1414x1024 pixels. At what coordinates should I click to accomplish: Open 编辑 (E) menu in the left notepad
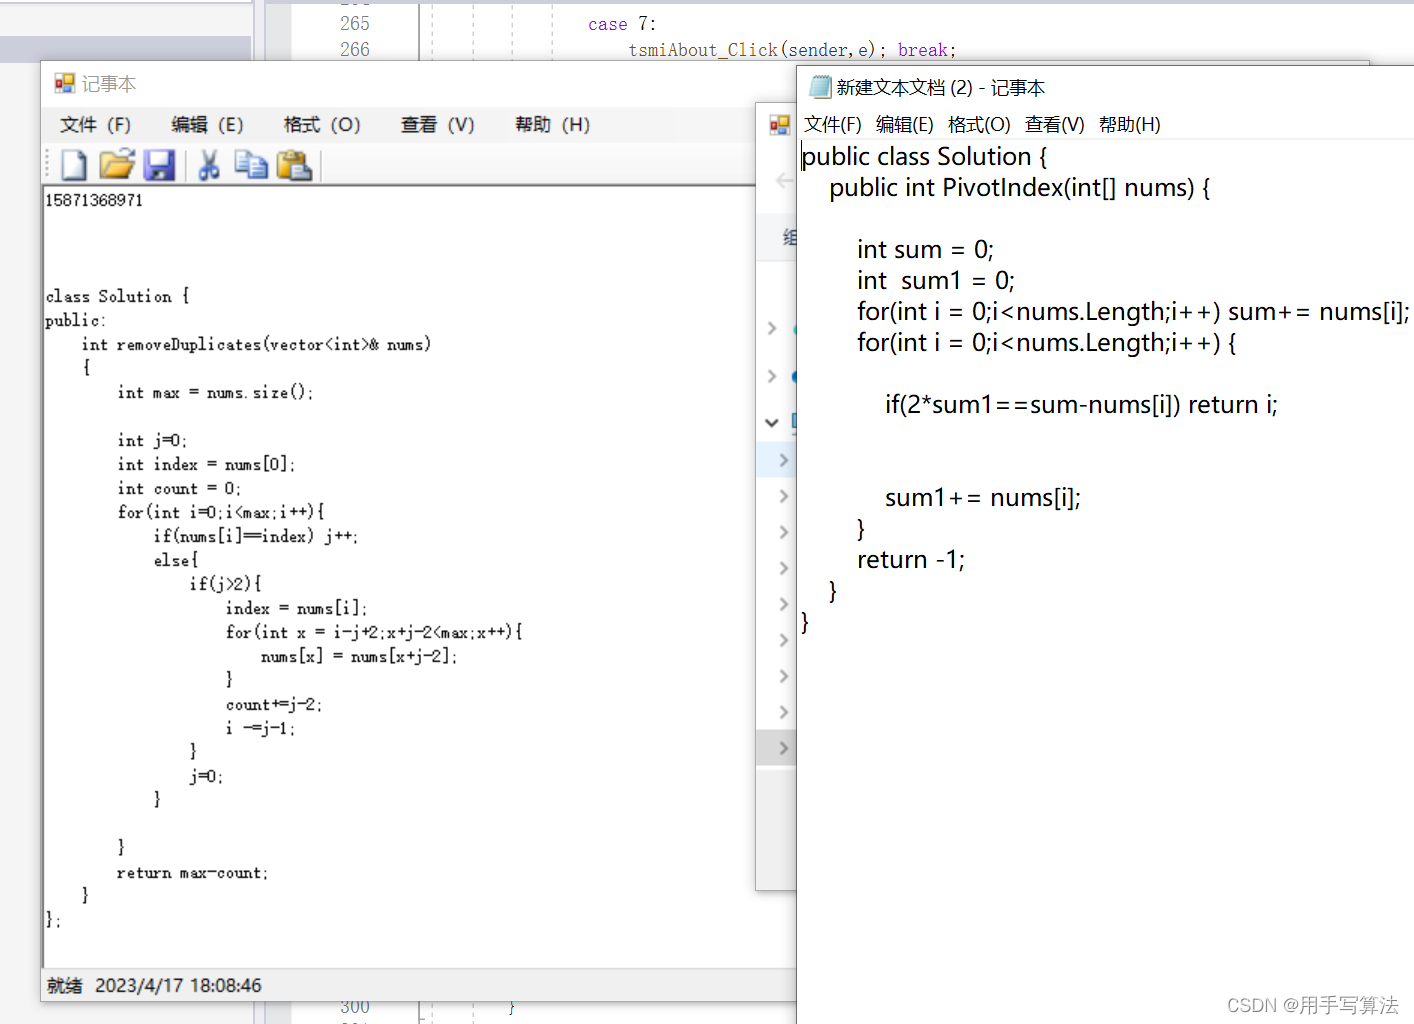pos(207,124)
